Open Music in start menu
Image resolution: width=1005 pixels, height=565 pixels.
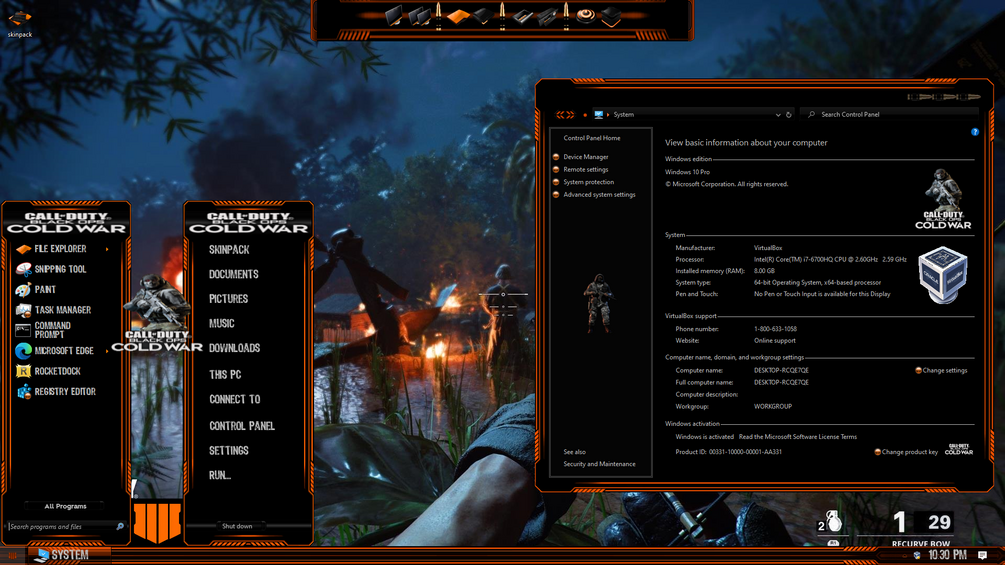[222, 323]
